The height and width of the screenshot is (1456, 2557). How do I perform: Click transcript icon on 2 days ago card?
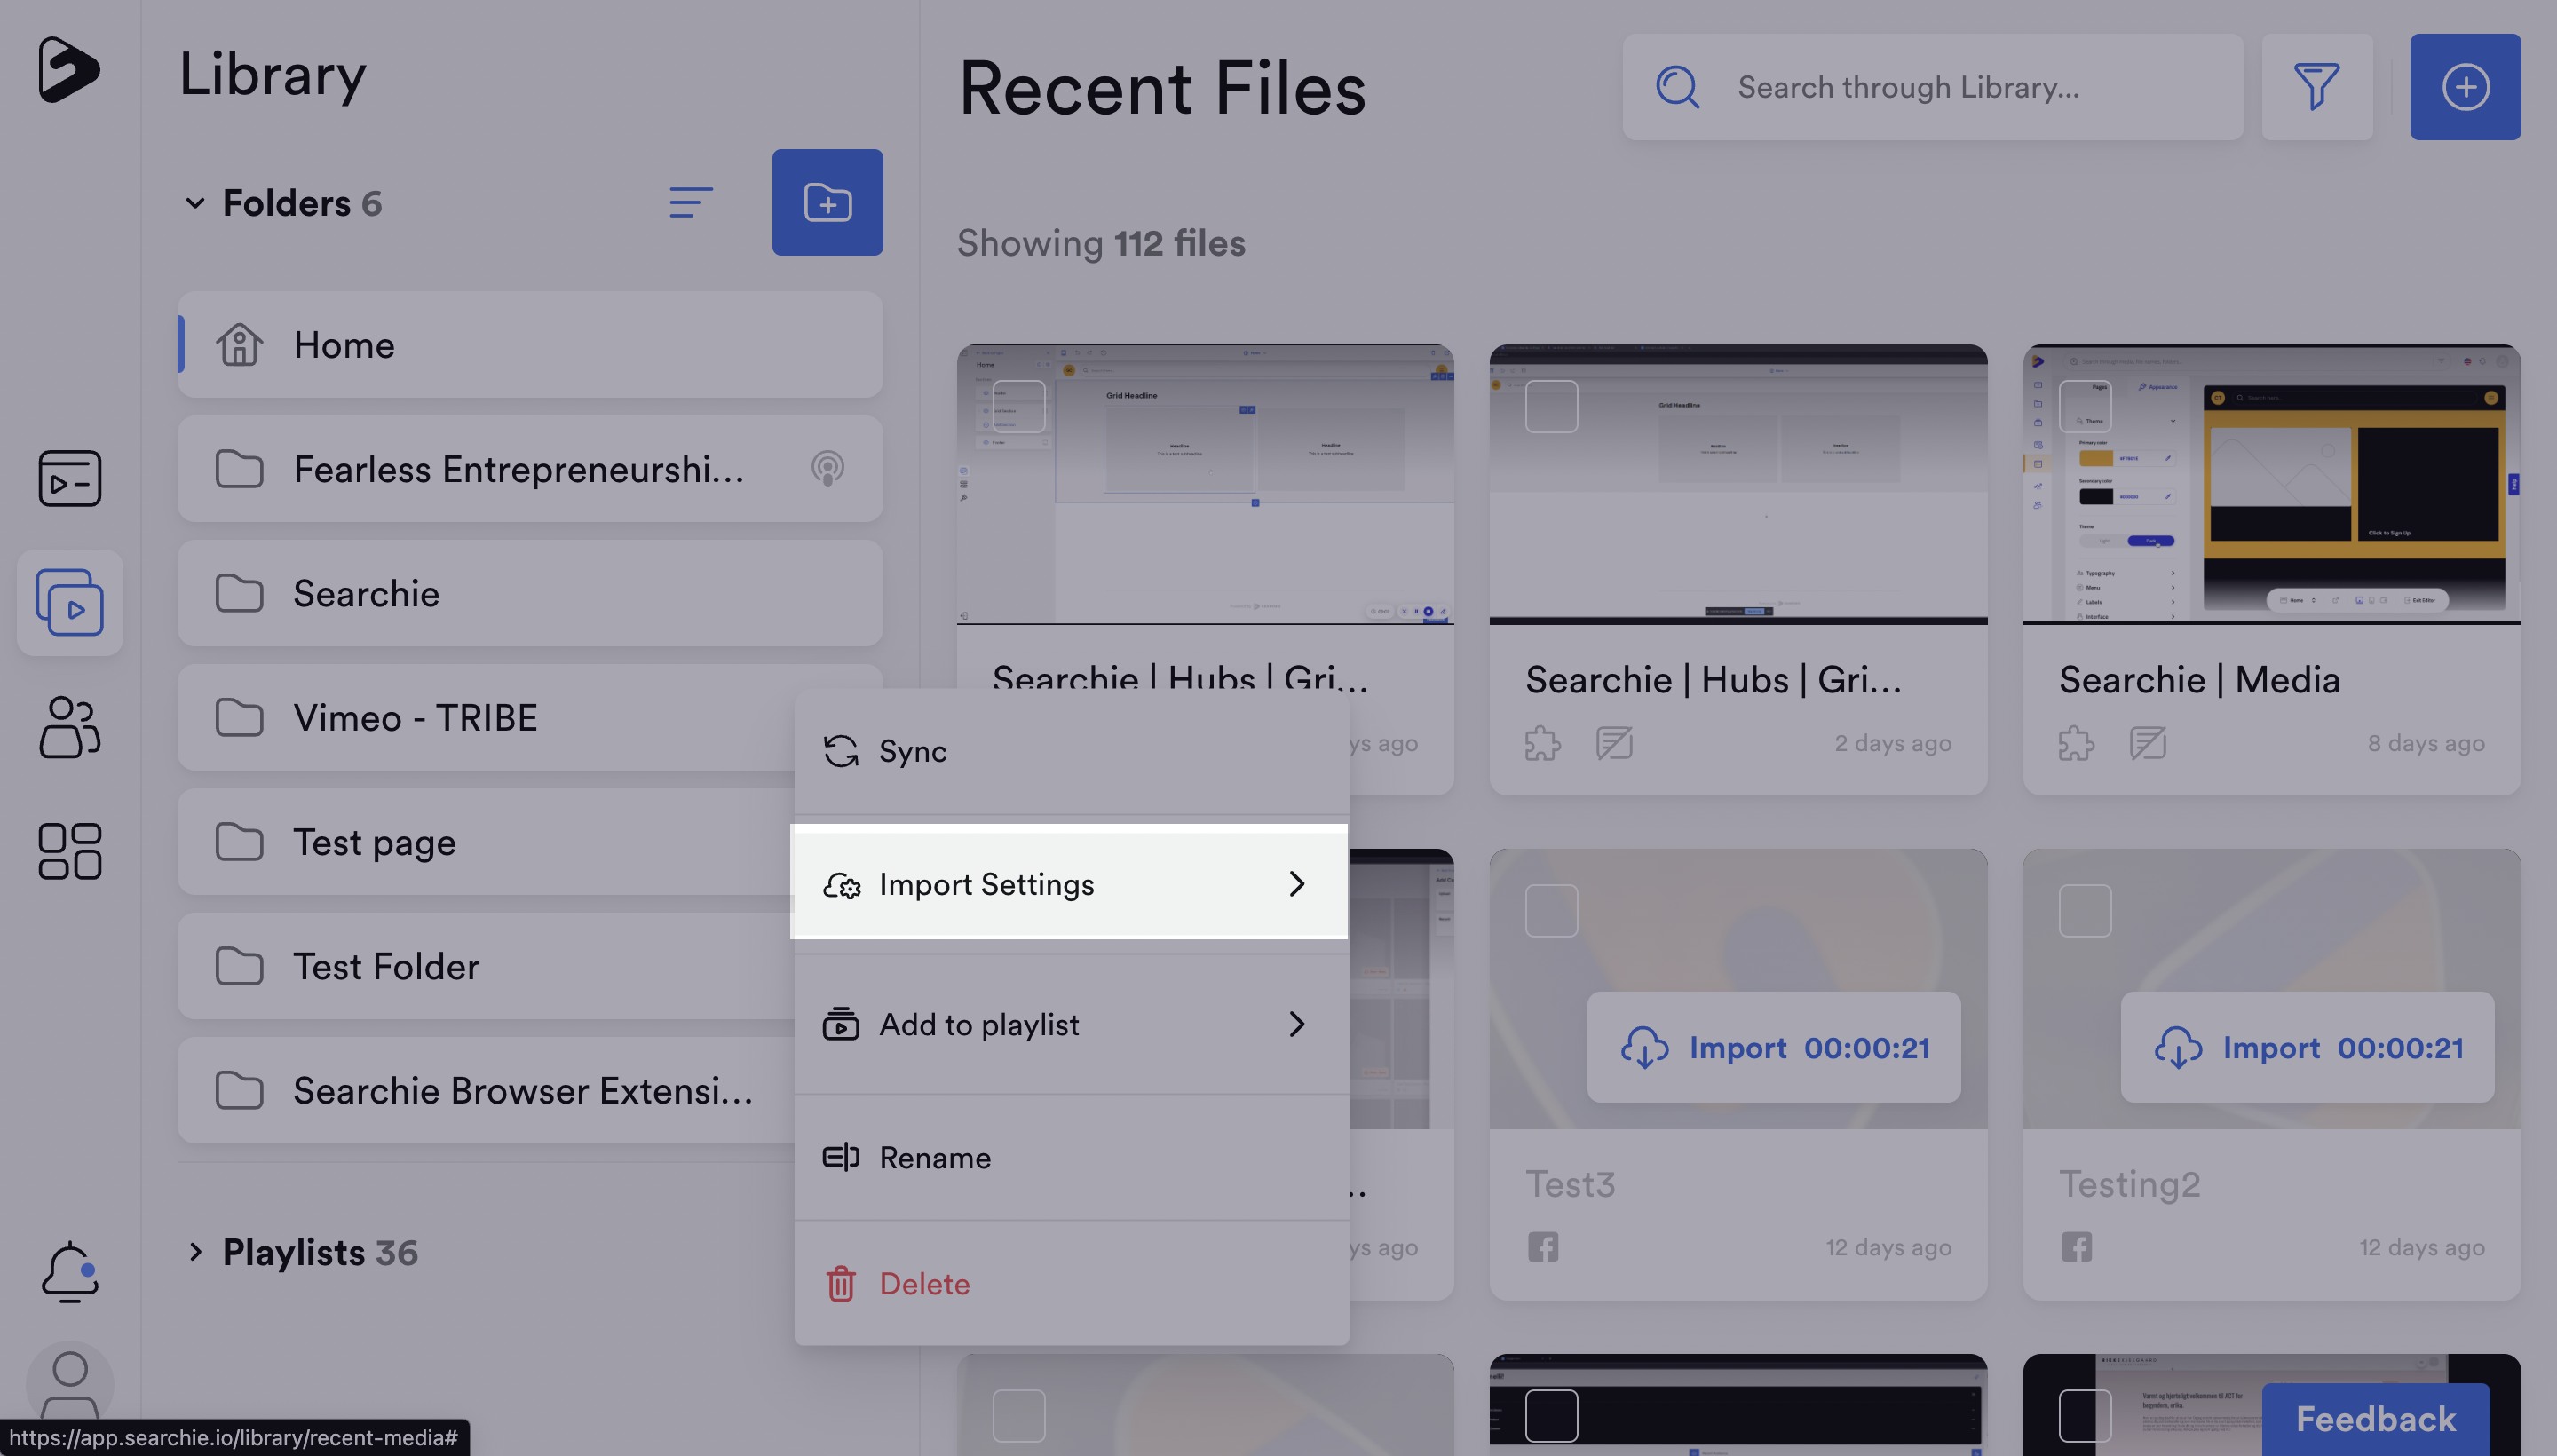tap(1614, 743)
